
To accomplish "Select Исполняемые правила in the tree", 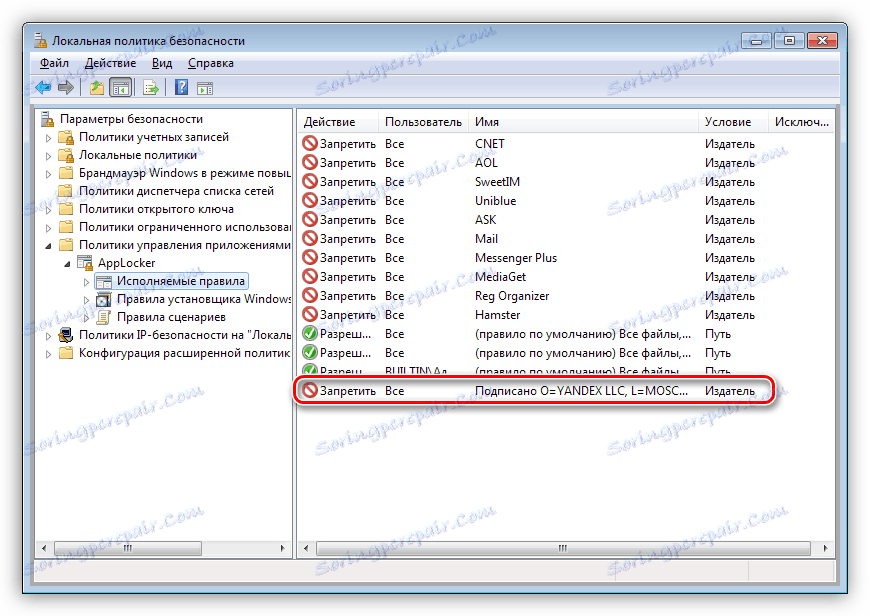I will point(183,281).
